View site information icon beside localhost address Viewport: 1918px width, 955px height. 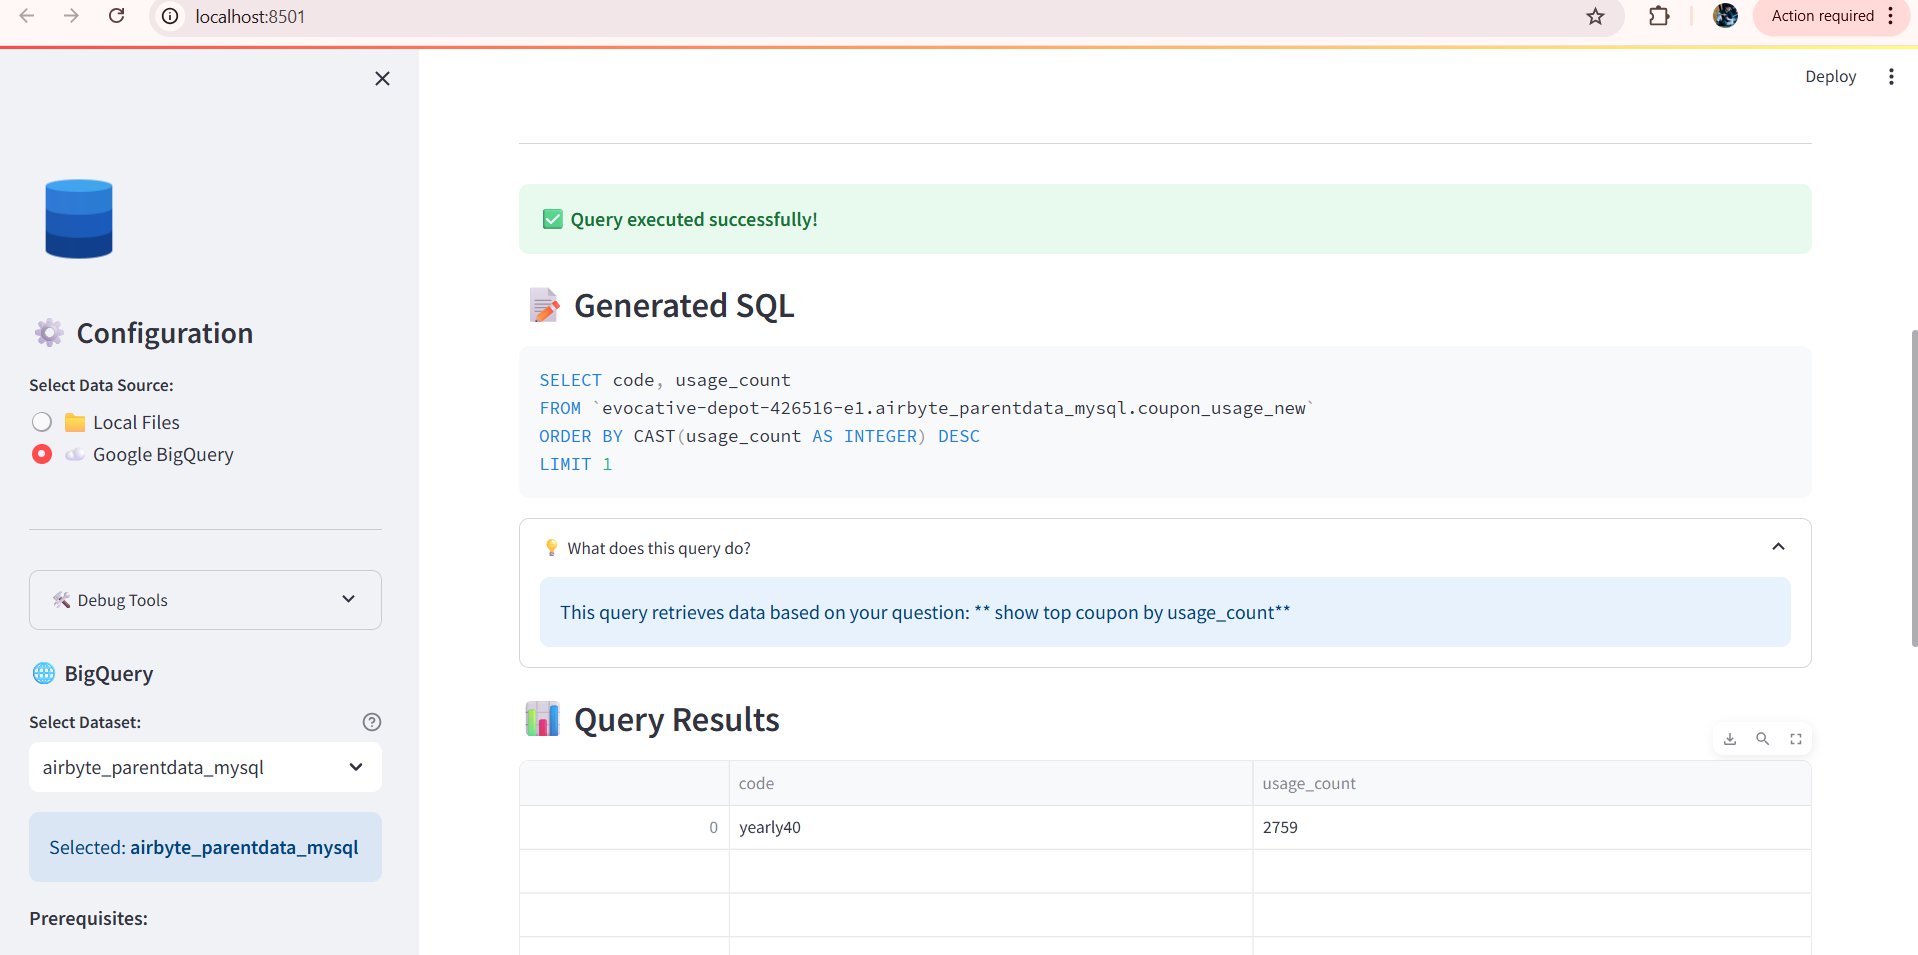point(171,16)
